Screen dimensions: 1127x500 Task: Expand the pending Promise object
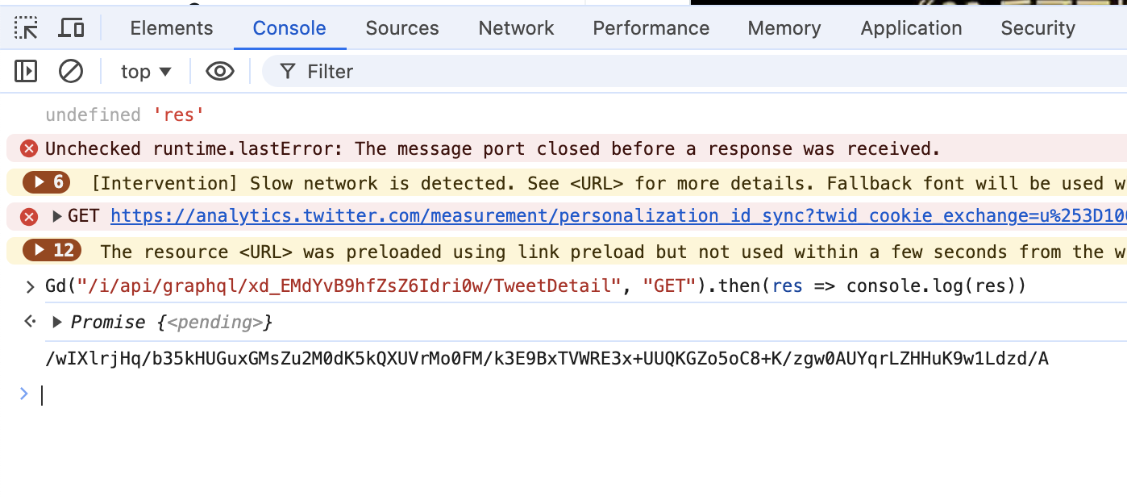(57, 322)
